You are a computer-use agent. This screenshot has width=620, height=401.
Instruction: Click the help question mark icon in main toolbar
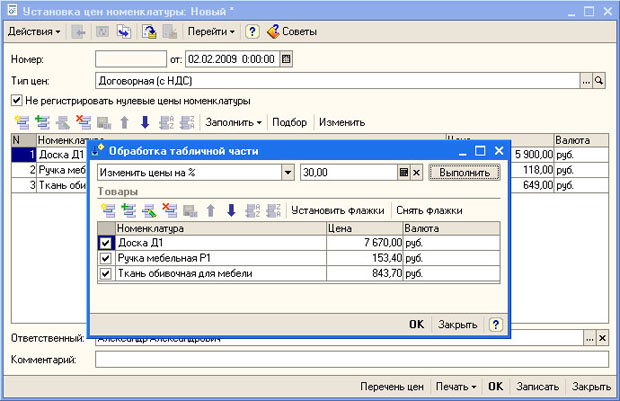tap(252, 32)
